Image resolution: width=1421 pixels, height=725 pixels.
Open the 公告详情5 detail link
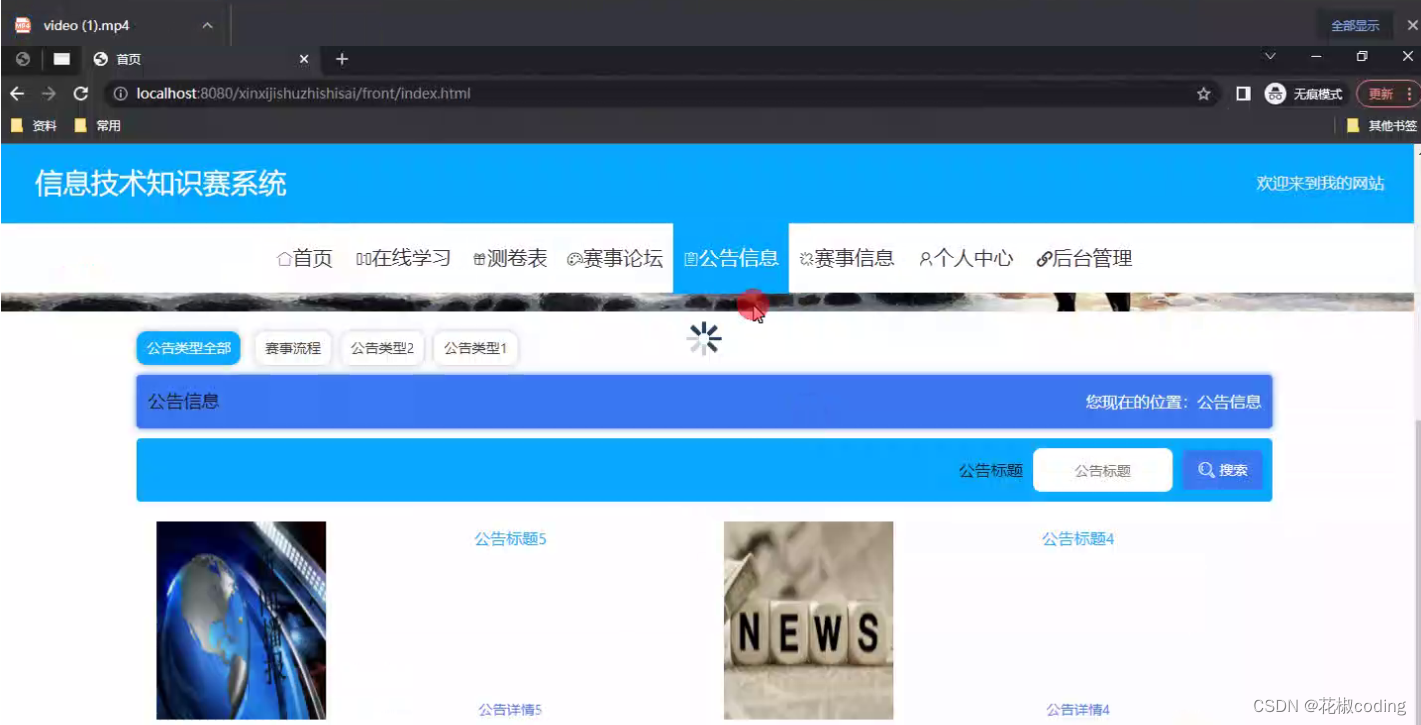pyautogui.click(x=510, y=708)
